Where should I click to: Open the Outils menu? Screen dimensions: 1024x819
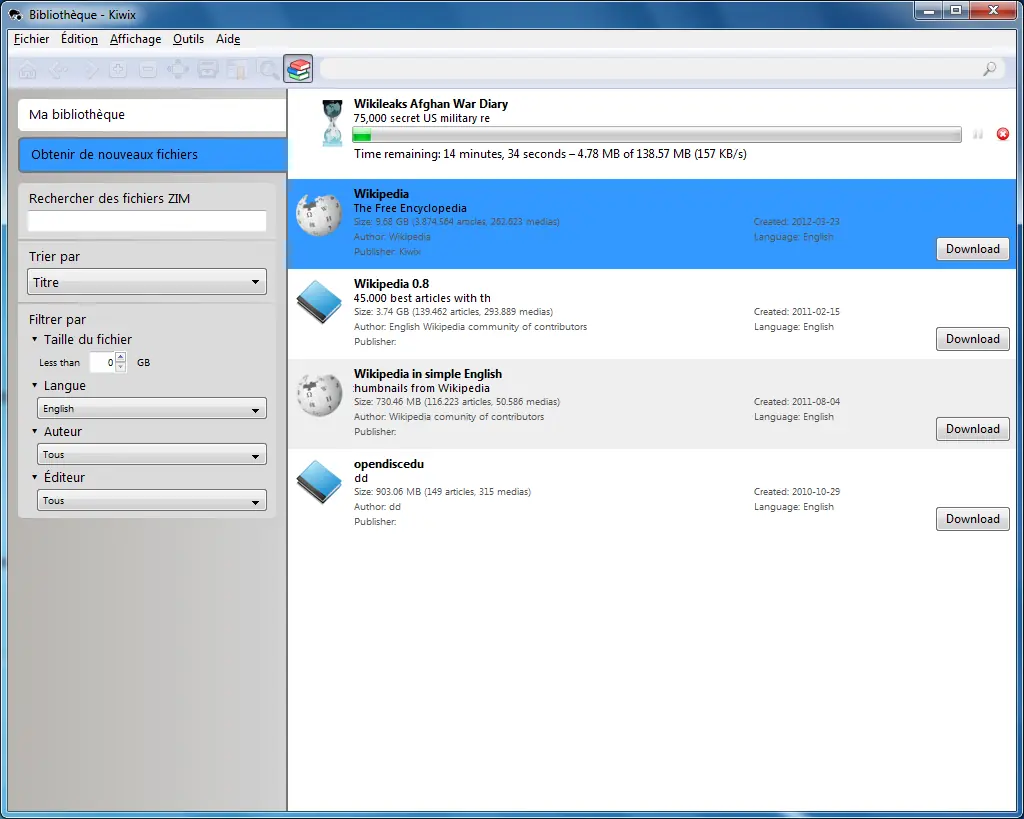click(x=188, y=39)
